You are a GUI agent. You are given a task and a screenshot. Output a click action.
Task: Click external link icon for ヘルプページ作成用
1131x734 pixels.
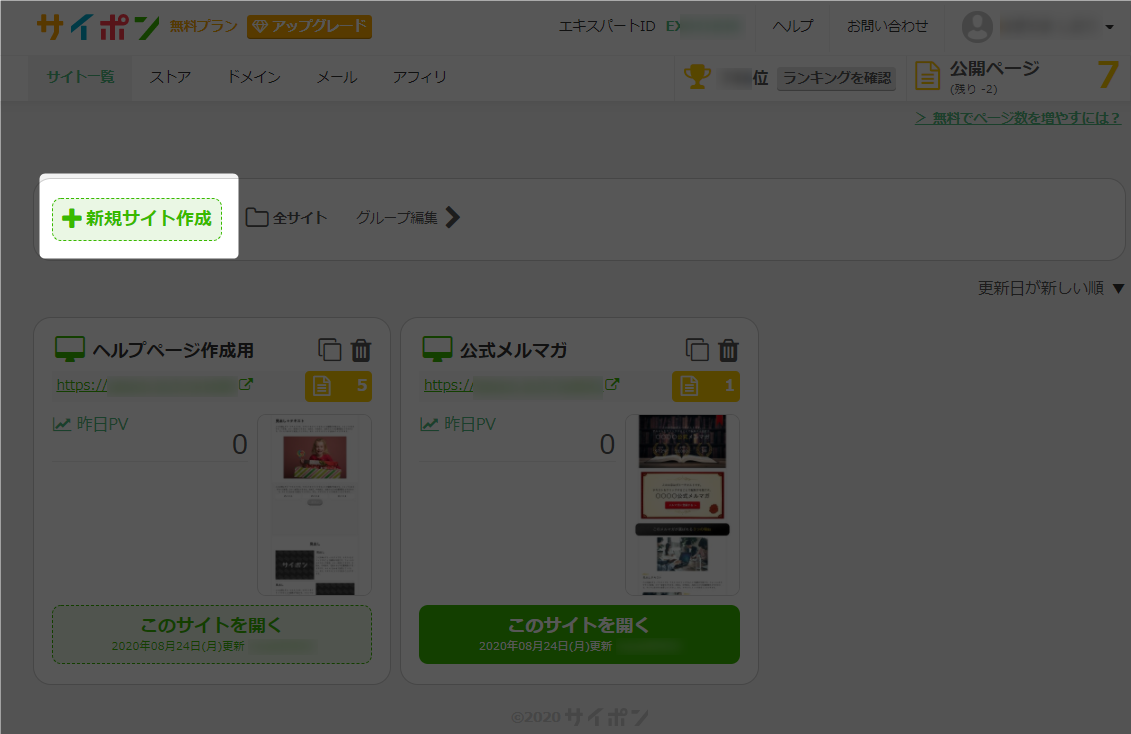click(246, 384)
